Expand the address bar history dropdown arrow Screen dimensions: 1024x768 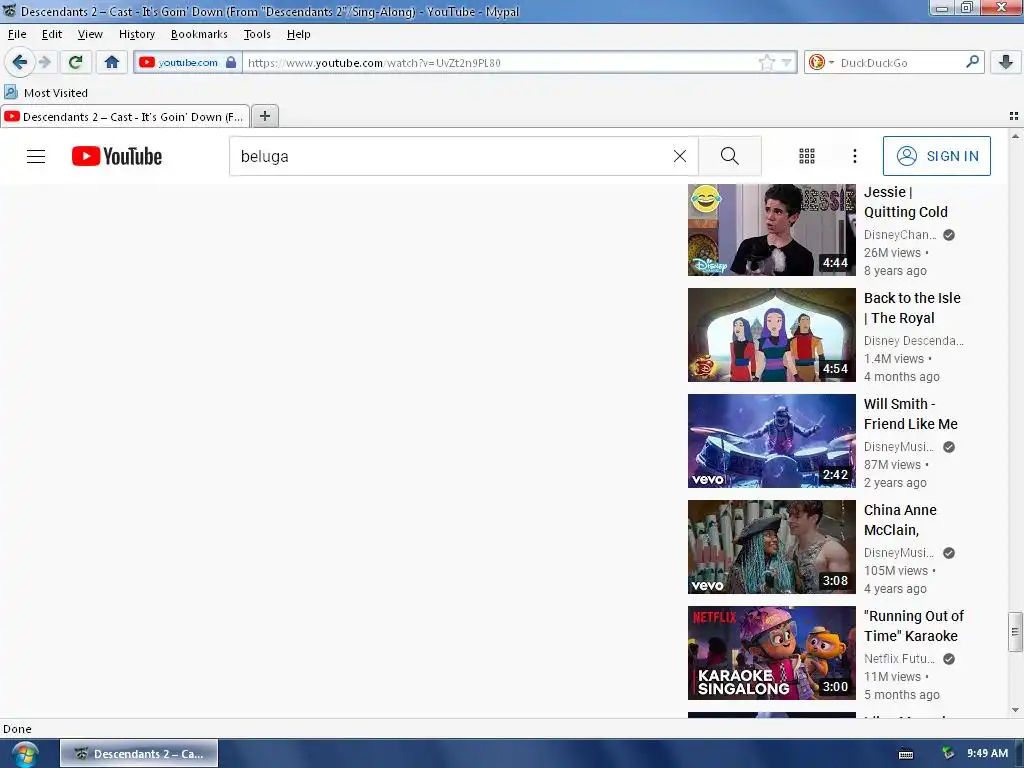(x=786, y=63)
